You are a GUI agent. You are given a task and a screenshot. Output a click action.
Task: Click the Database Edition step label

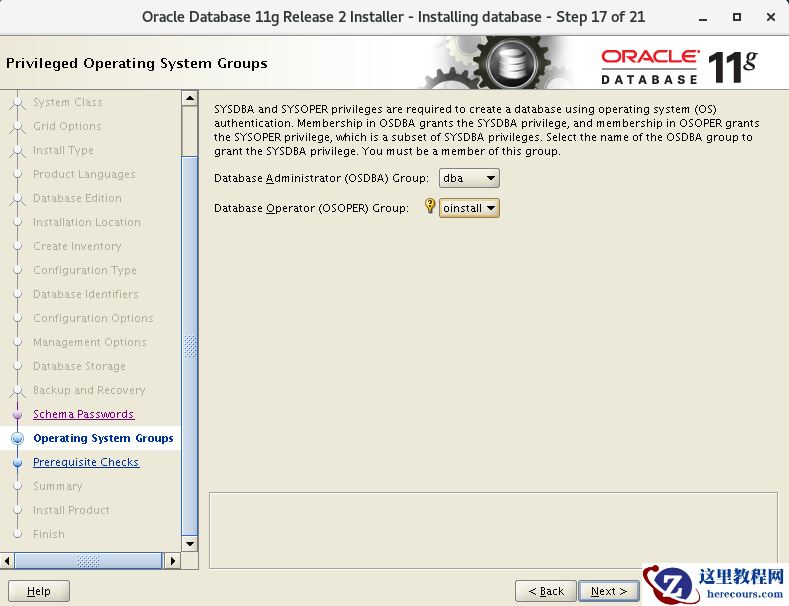tap(77, 198)
